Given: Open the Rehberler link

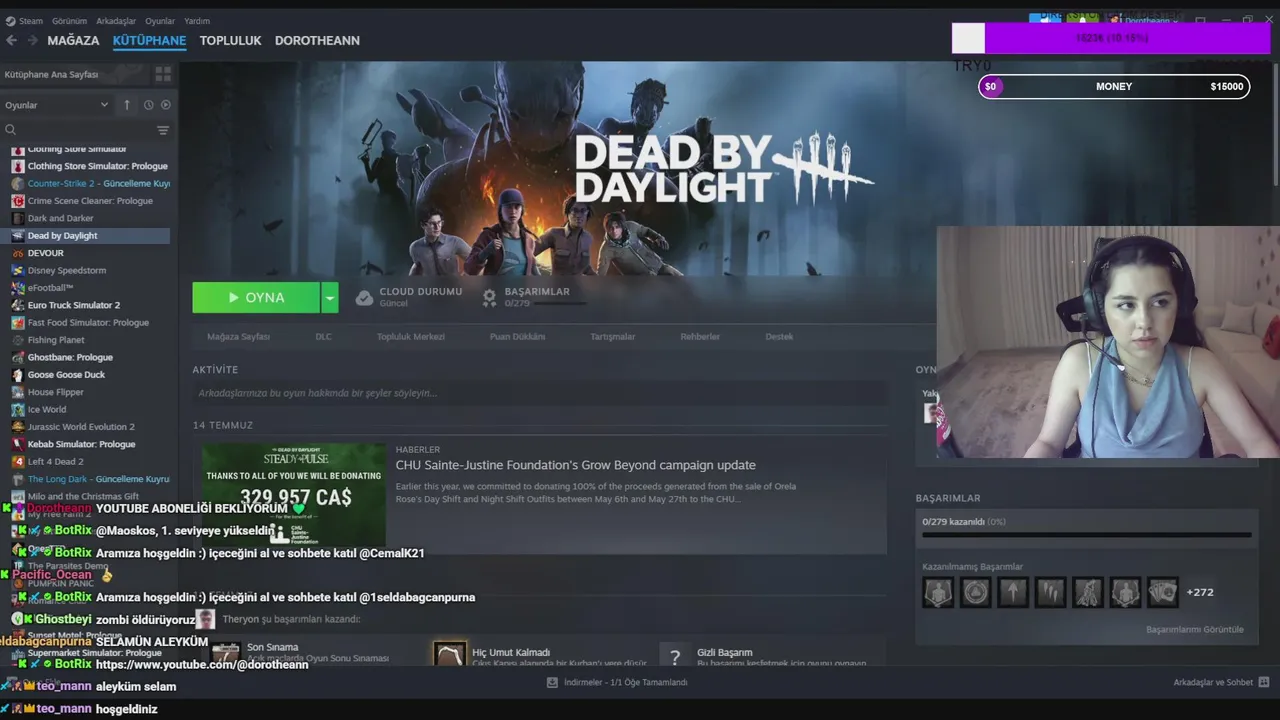Looking at the screenshot, I should (700, 337).
